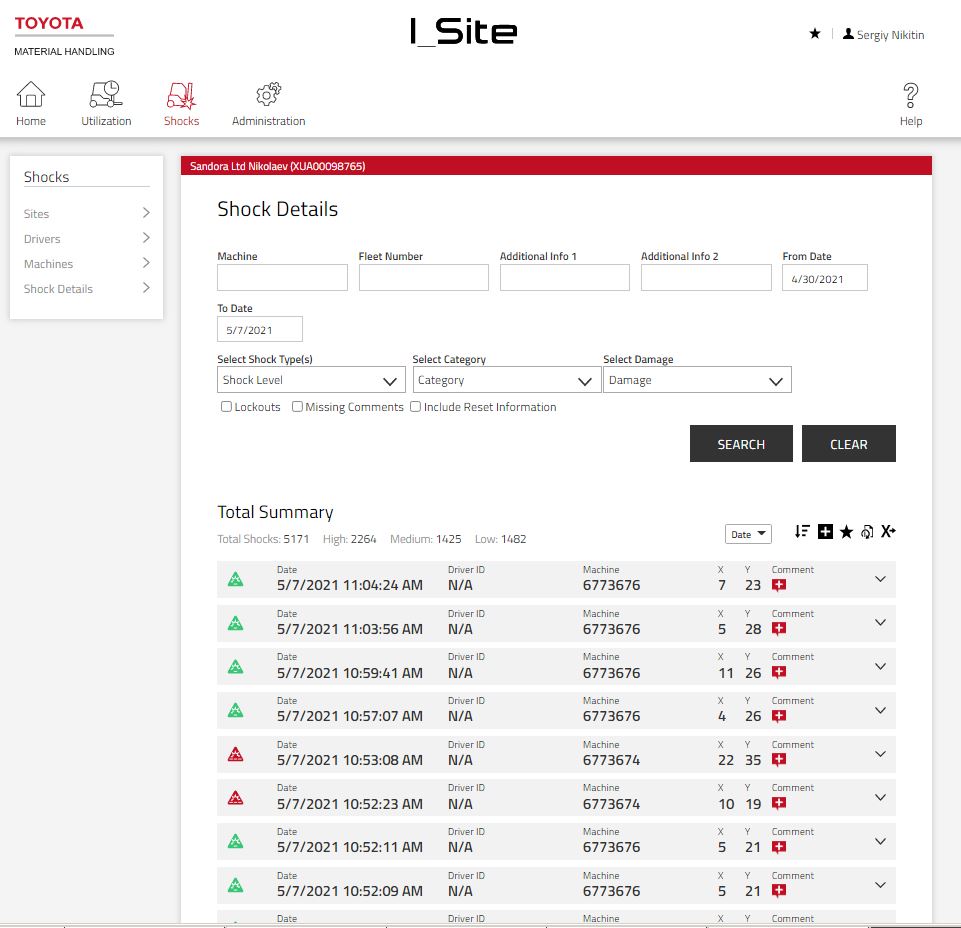
Task: Click the favorites star beside user name
Action: click(815, 34)
